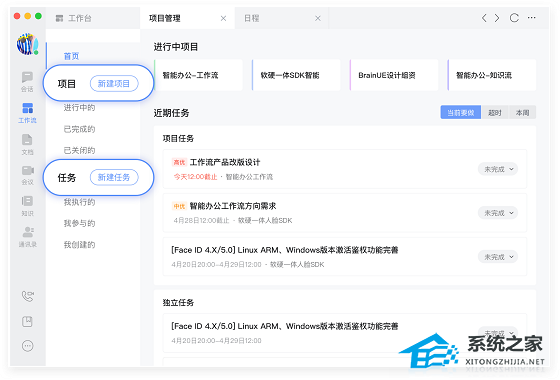This screenshot has height=380, width=560.
Task: Expand 未完成 dropdown for 工作流产品改版设计
Action: [x=498, y=169]
